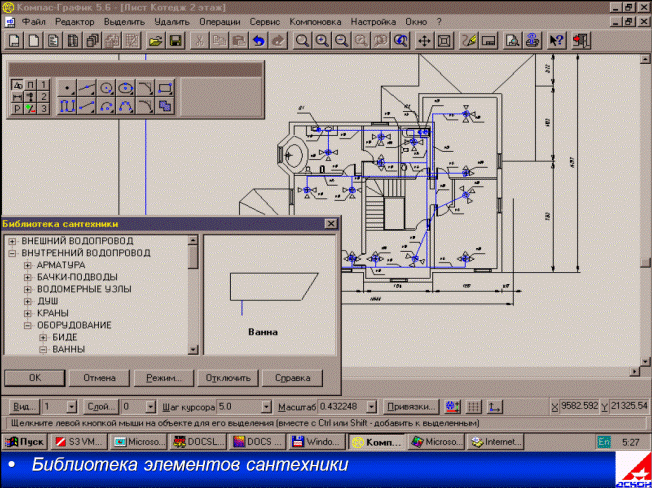This screenshot has height=488, width=652.
Task: Click the Справка button
Action: tap(292, 378)
